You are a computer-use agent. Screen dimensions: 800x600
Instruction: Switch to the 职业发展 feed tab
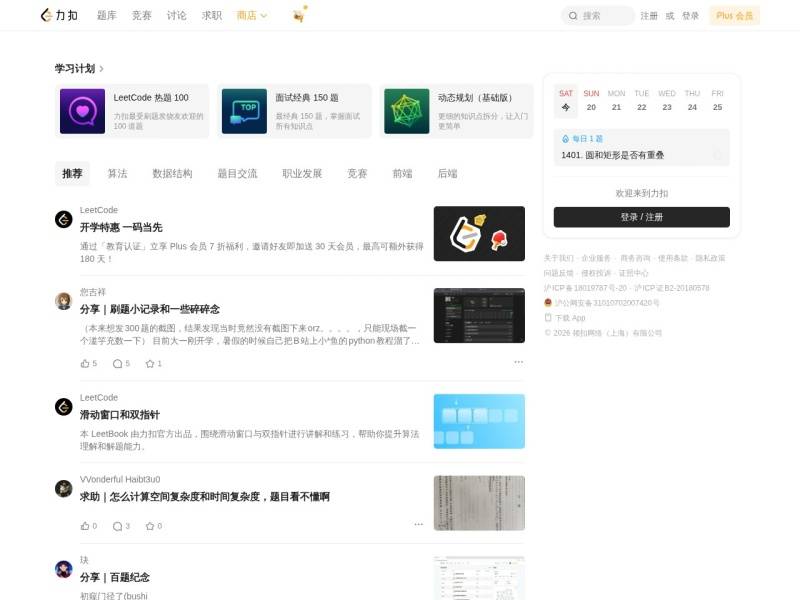click(302, 173)
